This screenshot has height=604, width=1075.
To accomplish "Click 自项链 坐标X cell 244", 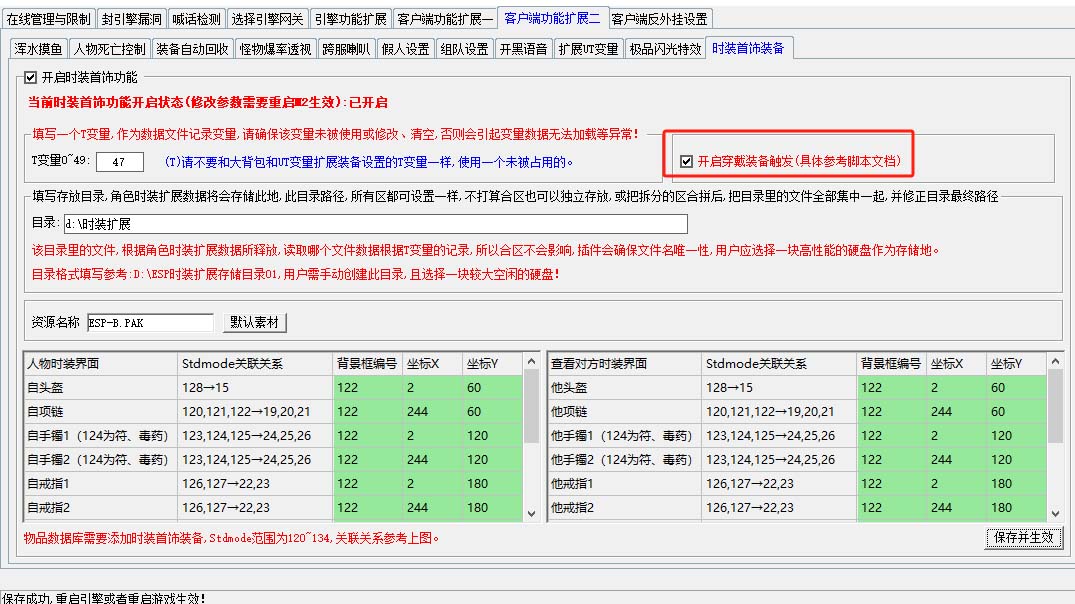I will coord(433,411).
